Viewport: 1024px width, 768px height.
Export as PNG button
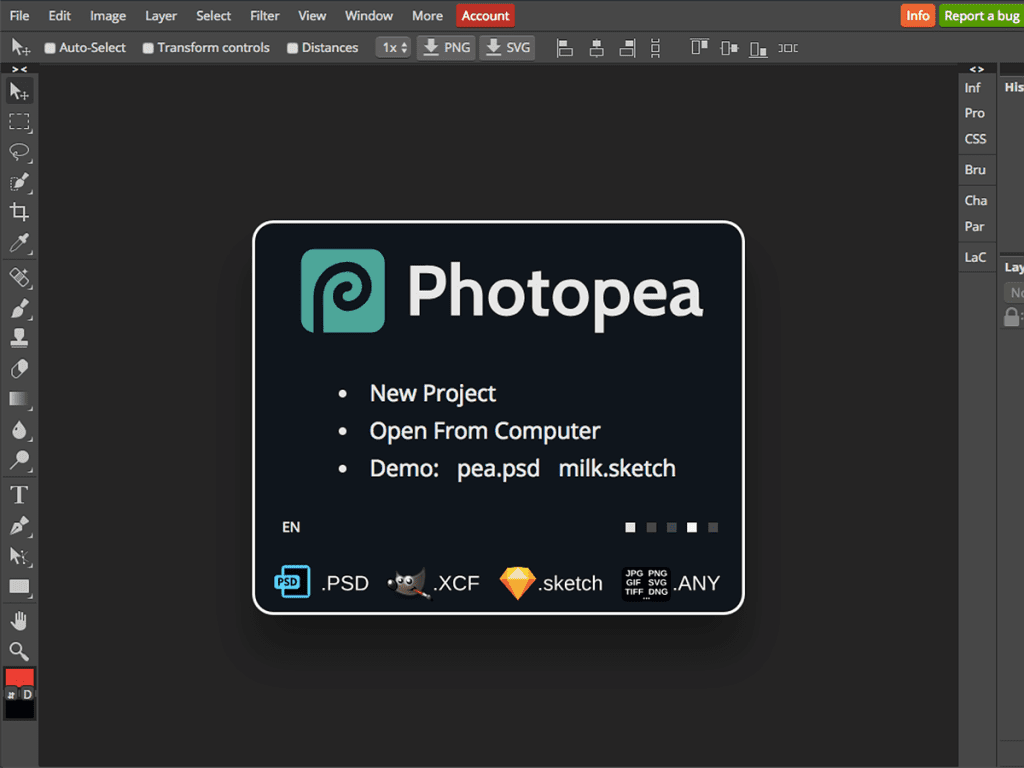447,48
